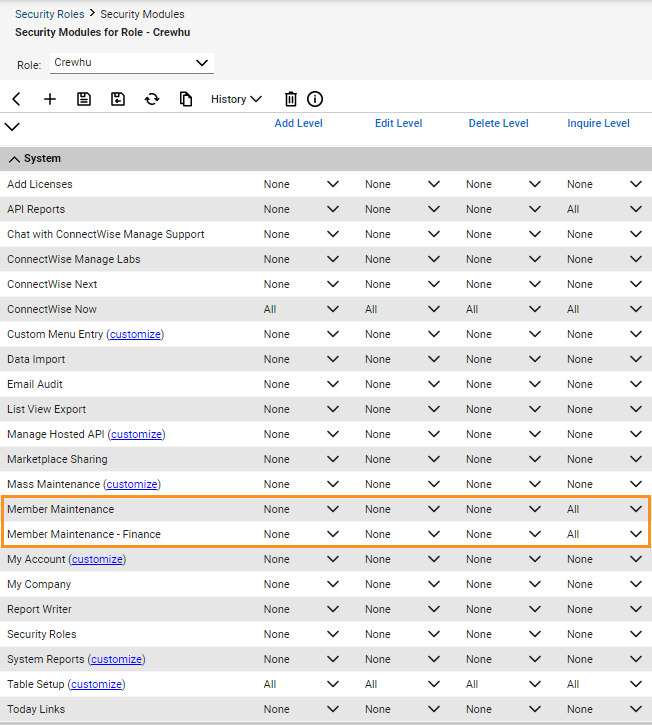Collapse the System section

tap(14, 159)
